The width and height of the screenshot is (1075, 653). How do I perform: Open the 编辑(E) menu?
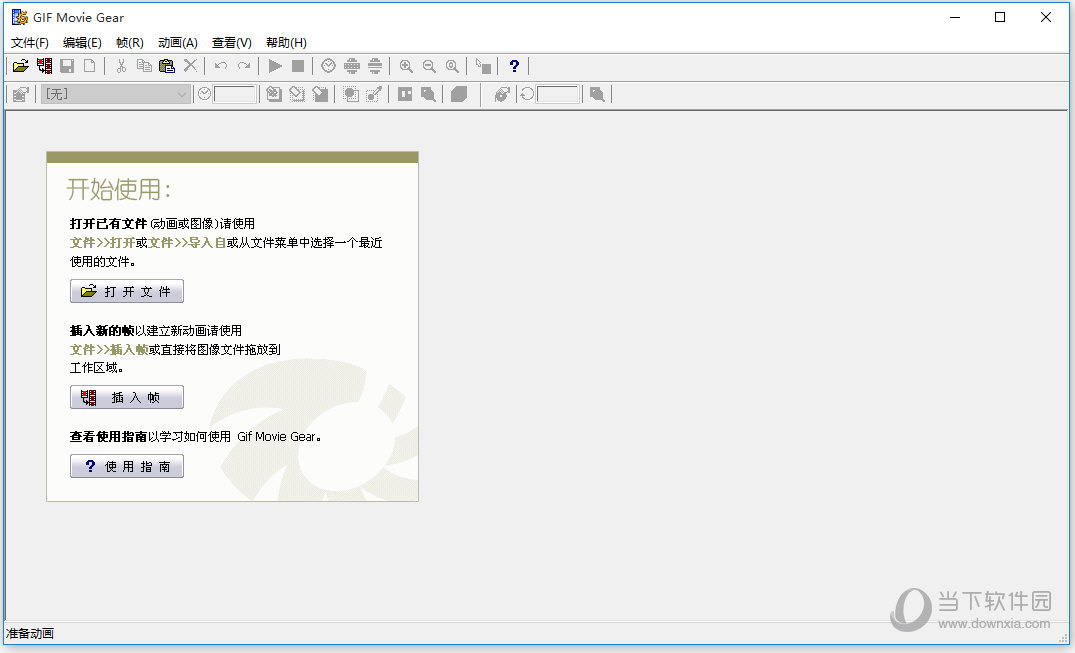pyautogui.click(x=82, y=43)
